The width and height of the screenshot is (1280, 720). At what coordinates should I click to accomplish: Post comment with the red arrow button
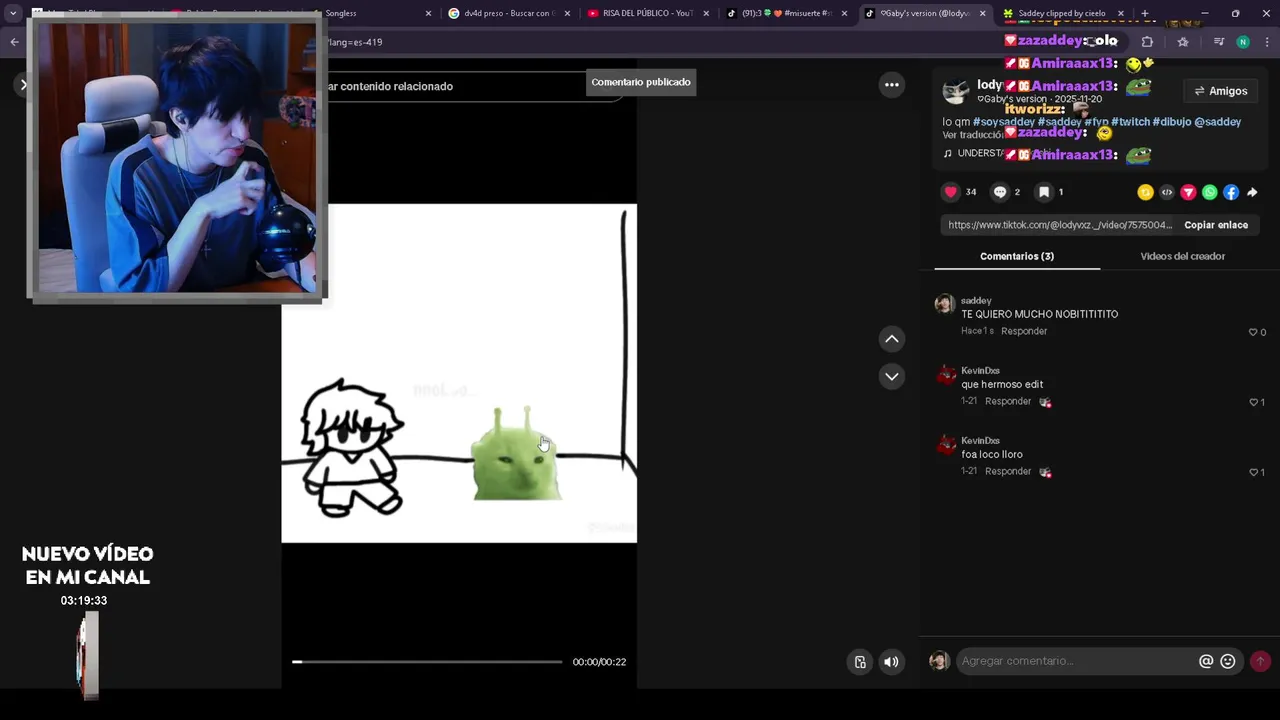click(x=1260, y=661)
